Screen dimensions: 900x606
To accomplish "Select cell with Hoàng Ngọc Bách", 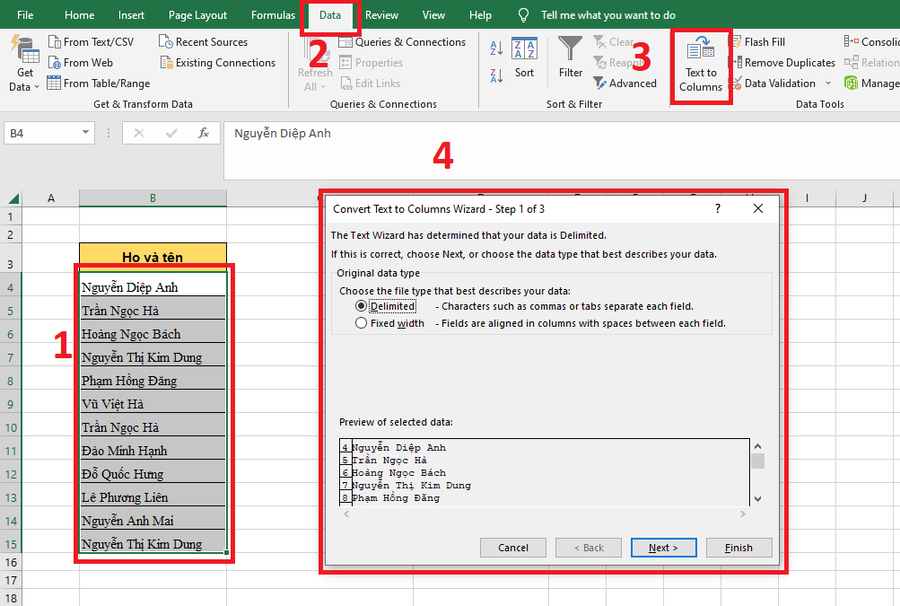I will click(x=153, y=334).
